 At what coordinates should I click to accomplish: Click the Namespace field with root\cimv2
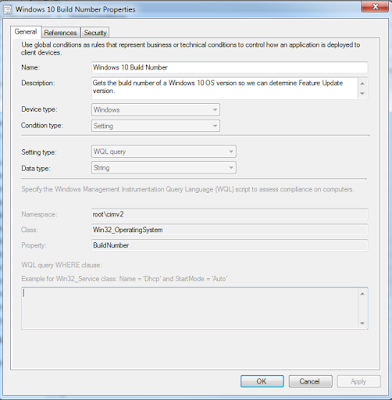230,214
